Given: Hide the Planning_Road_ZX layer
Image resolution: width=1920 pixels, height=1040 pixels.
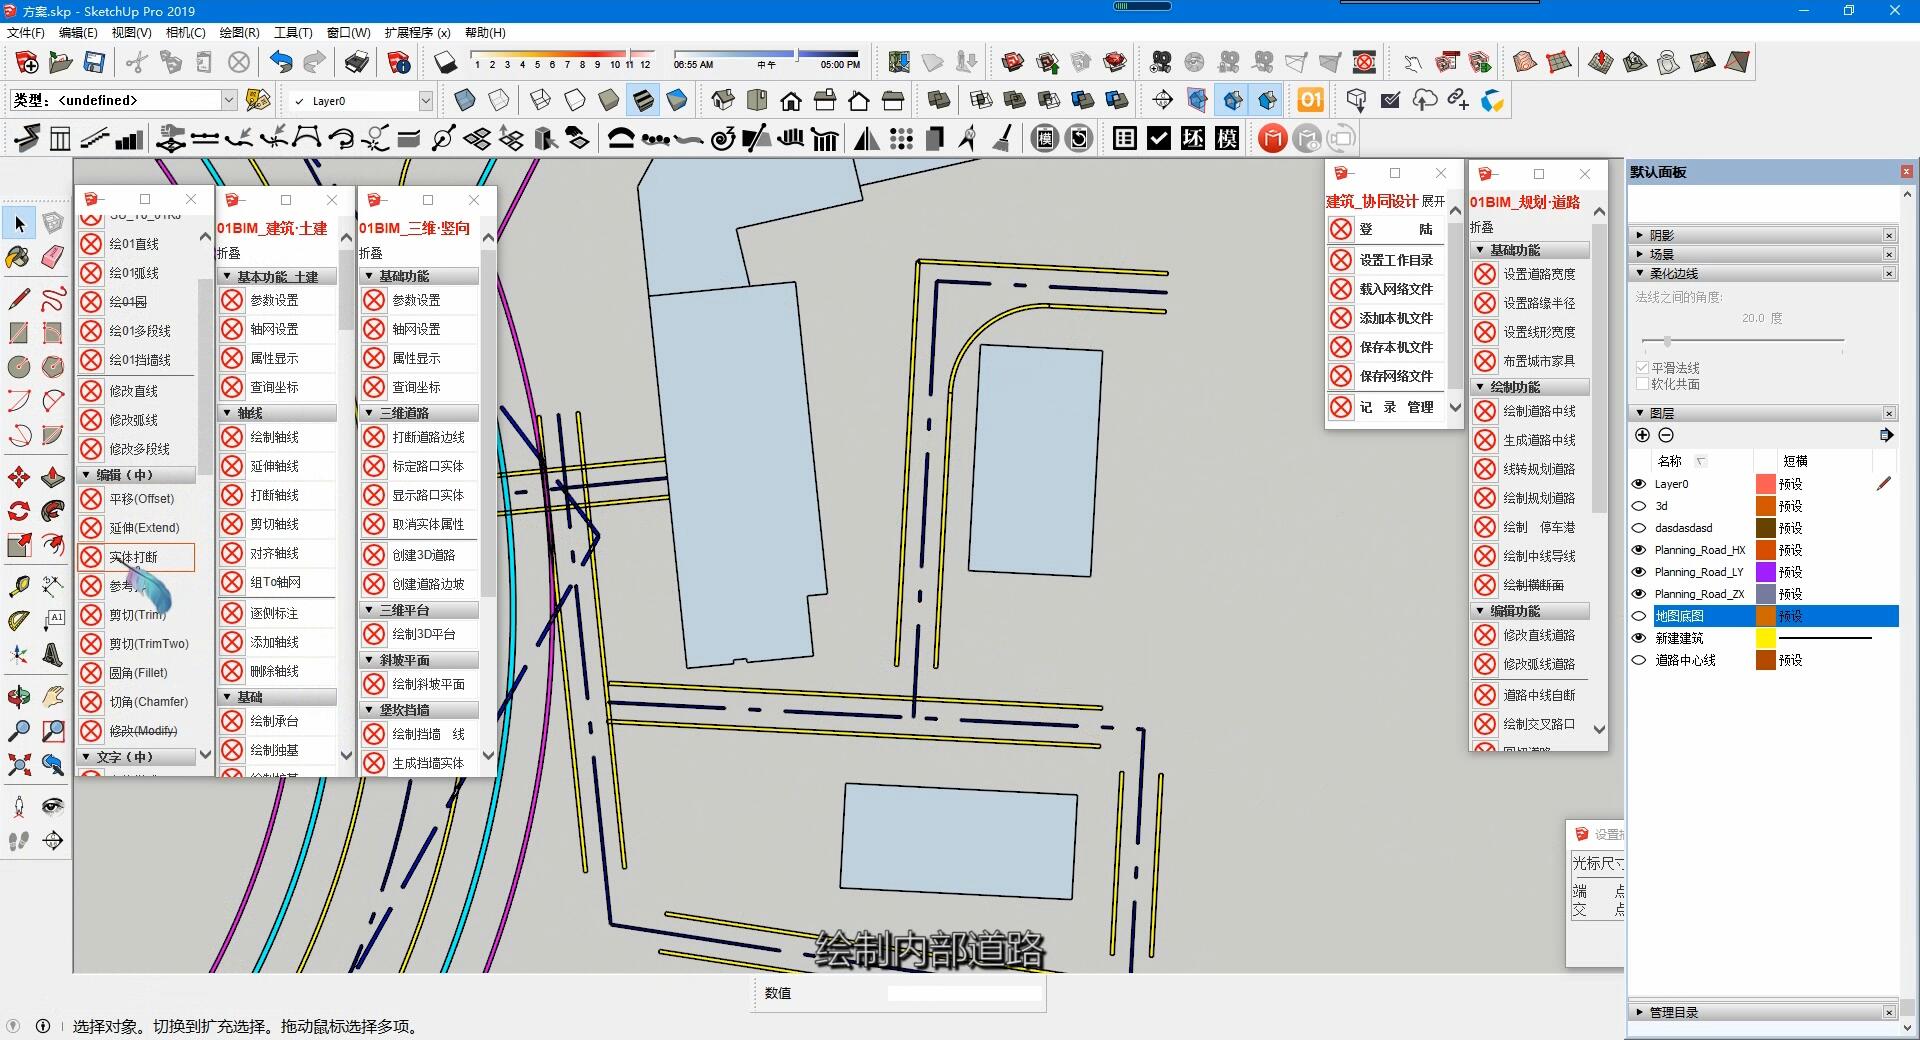Looking at the screenshot, I should tap(1639, 594).
